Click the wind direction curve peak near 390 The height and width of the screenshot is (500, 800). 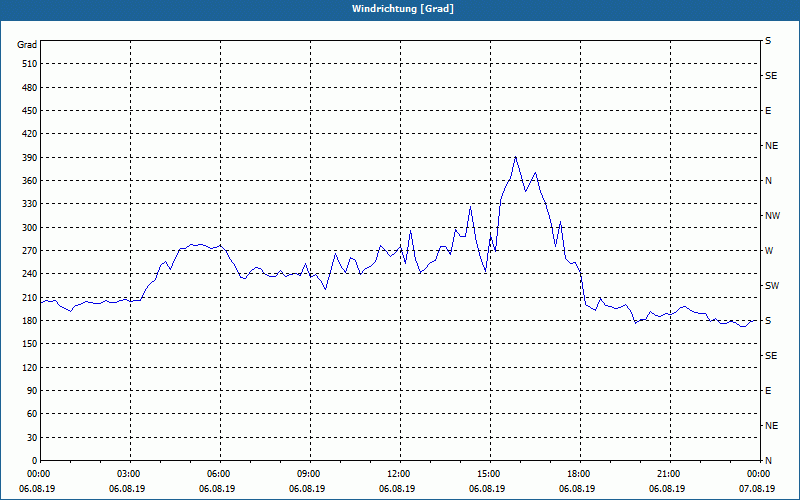tap(516, 157)
